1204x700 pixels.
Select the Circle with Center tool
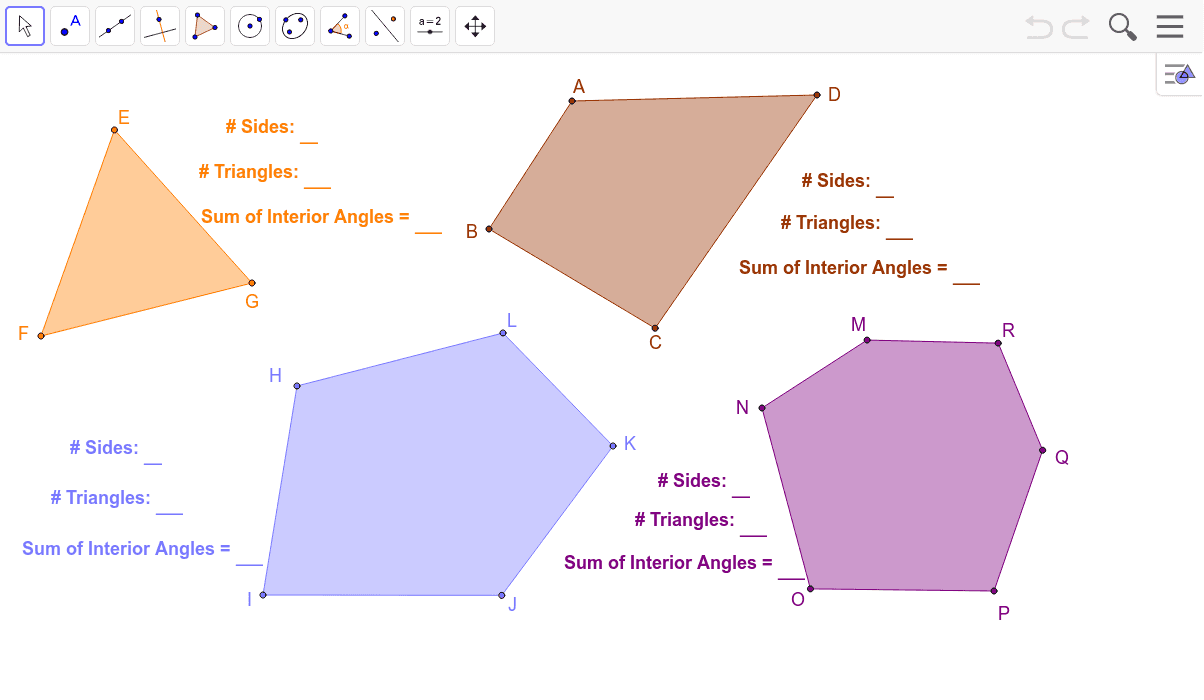250,26
